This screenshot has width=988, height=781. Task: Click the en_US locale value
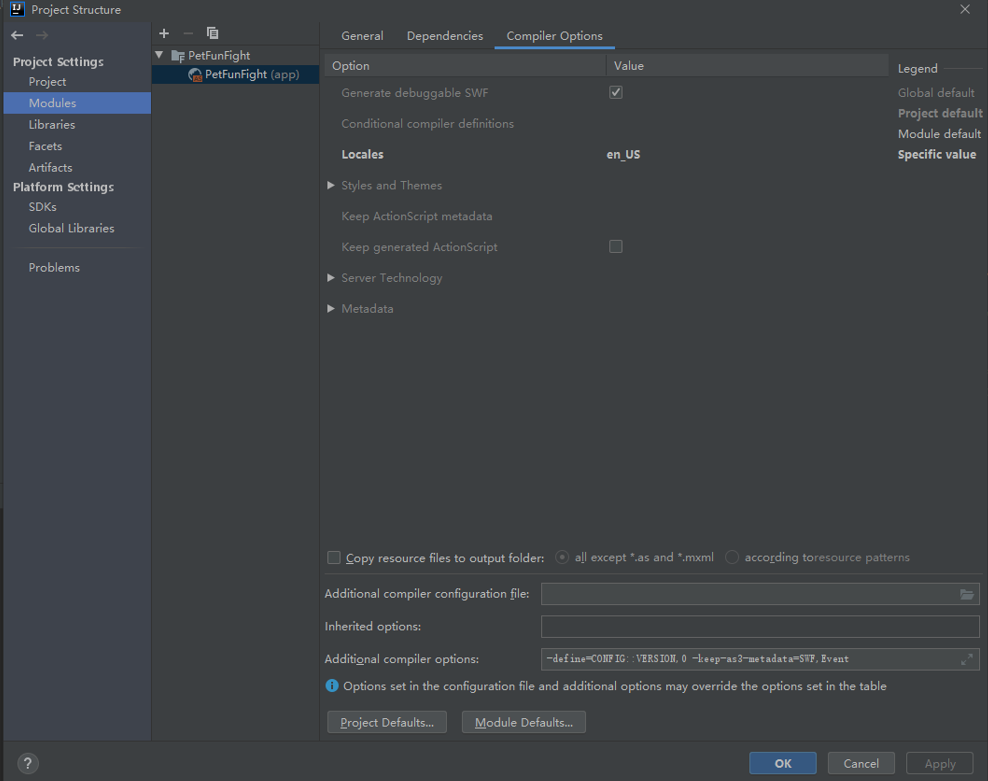click(x=623, y=154)
